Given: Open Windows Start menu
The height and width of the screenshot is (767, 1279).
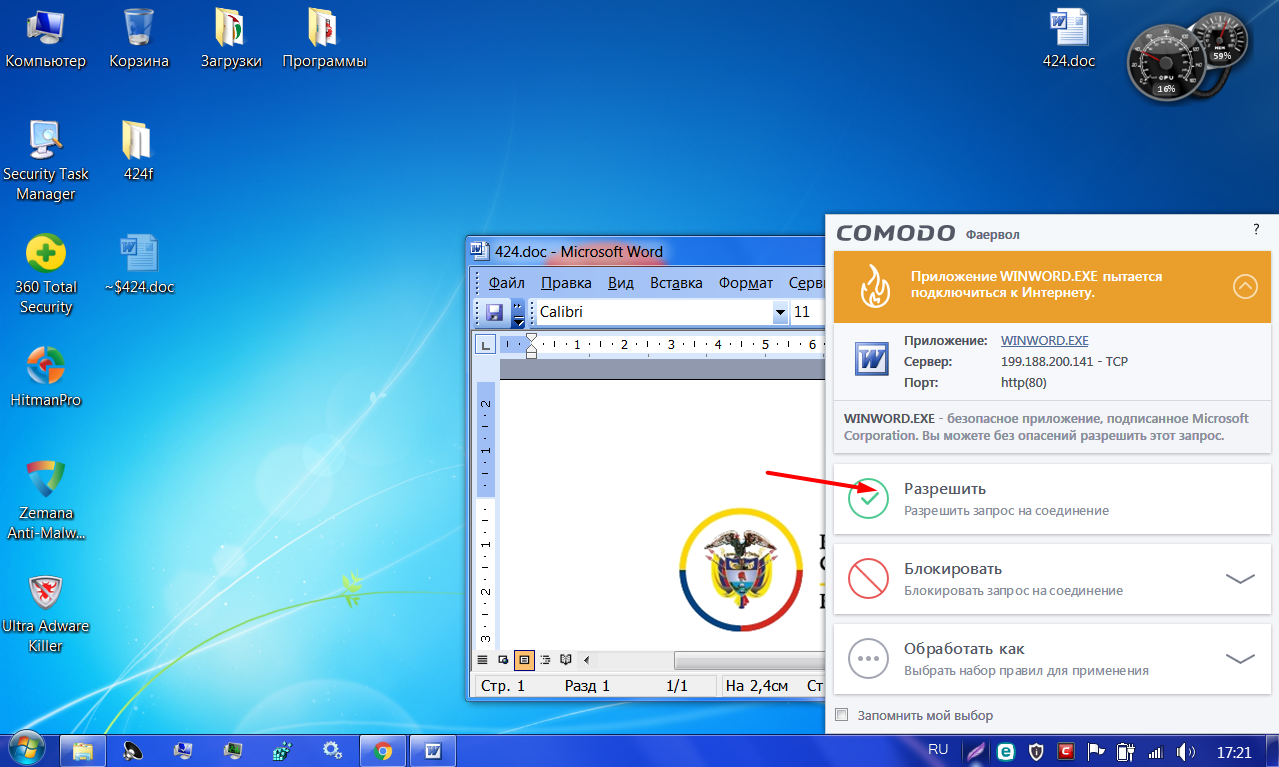Looking at the screenshot, I should [26, 749].
